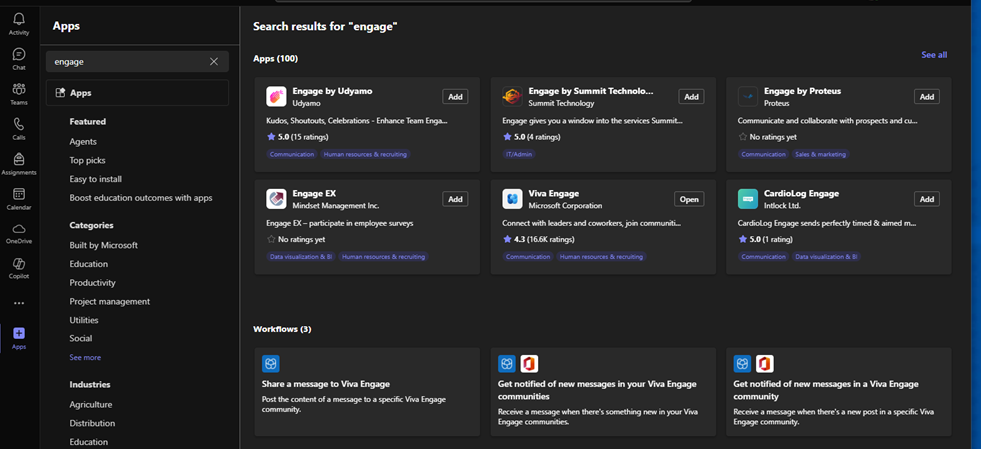Open Top picks in Featured
This screenshot has width=981, height=449.
click(x=88, y=161)
